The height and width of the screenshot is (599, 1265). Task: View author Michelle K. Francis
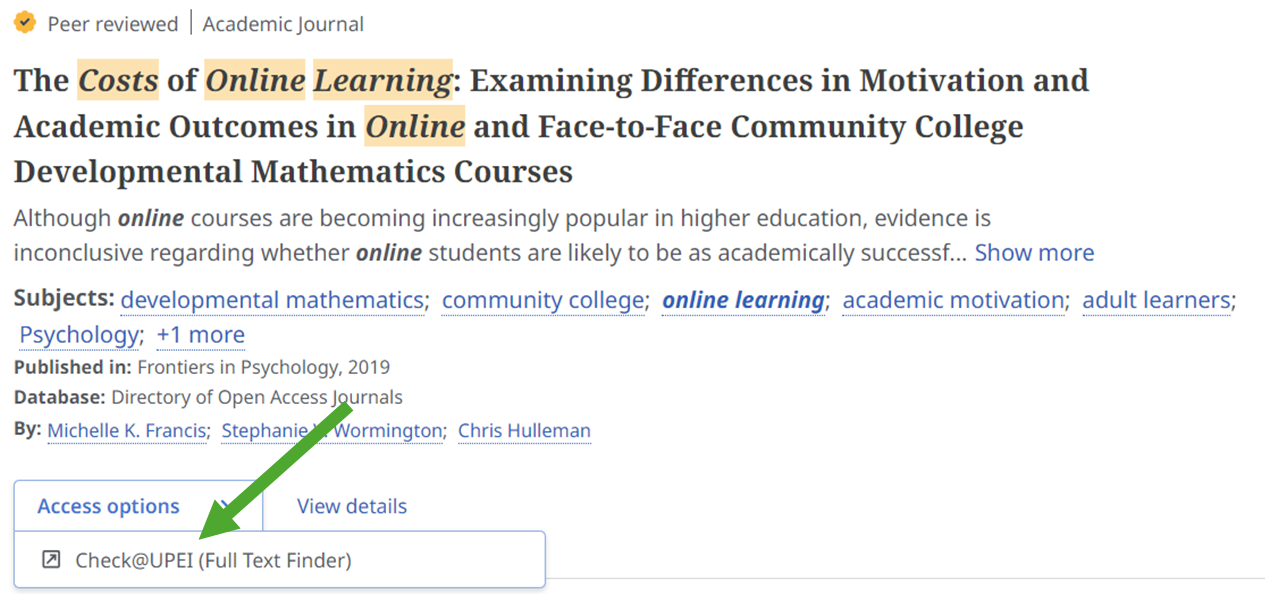(127, 430)
